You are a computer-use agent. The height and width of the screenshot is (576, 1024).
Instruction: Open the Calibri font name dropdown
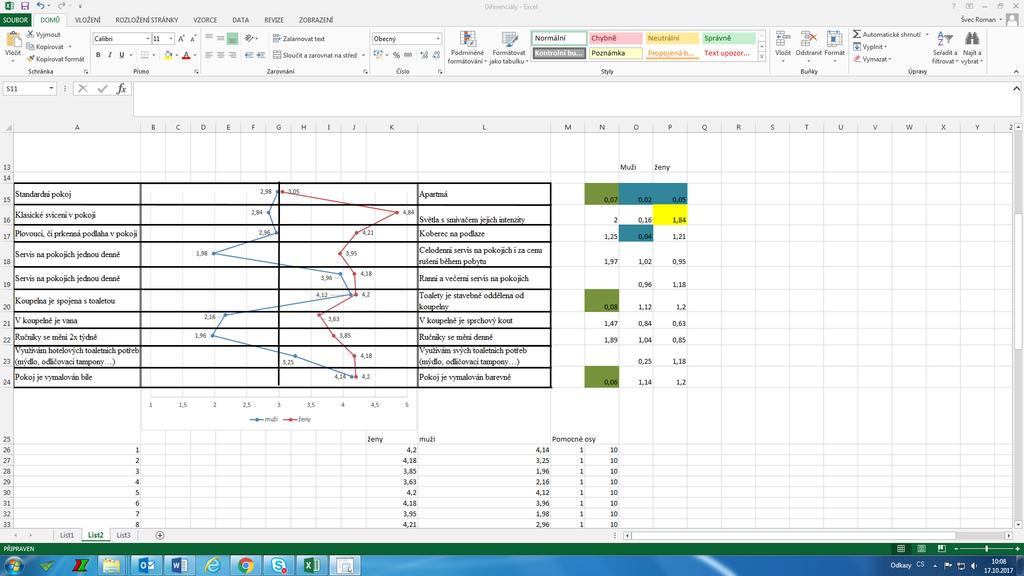[148, 39]
